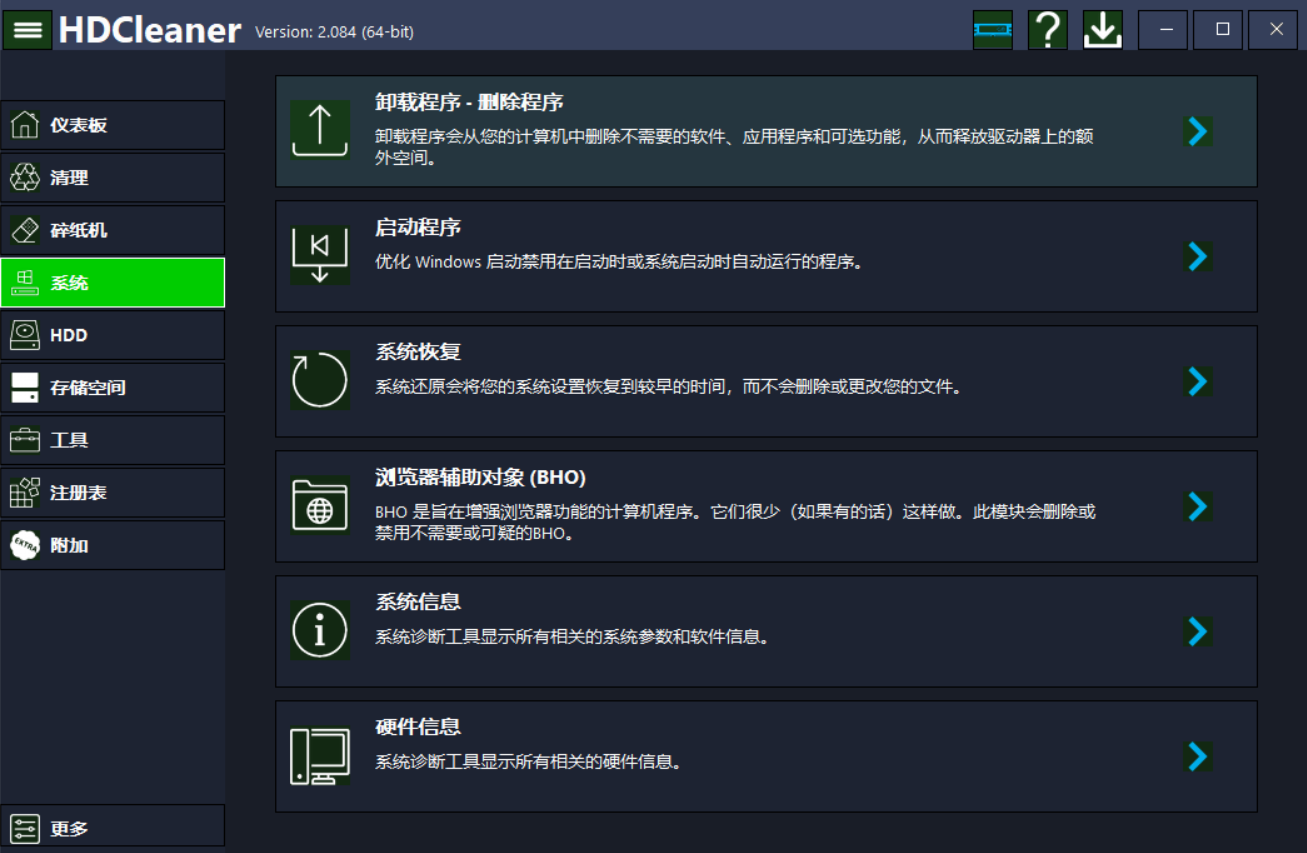Screen dimensions: 1307x853
Task: Open help via the question mark icon
Action: point(1047,30)
